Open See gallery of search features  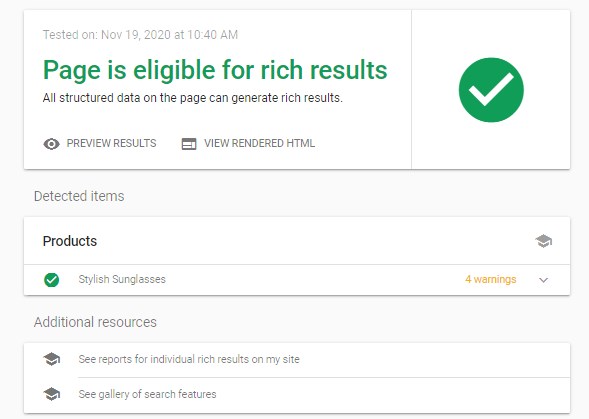147,394
